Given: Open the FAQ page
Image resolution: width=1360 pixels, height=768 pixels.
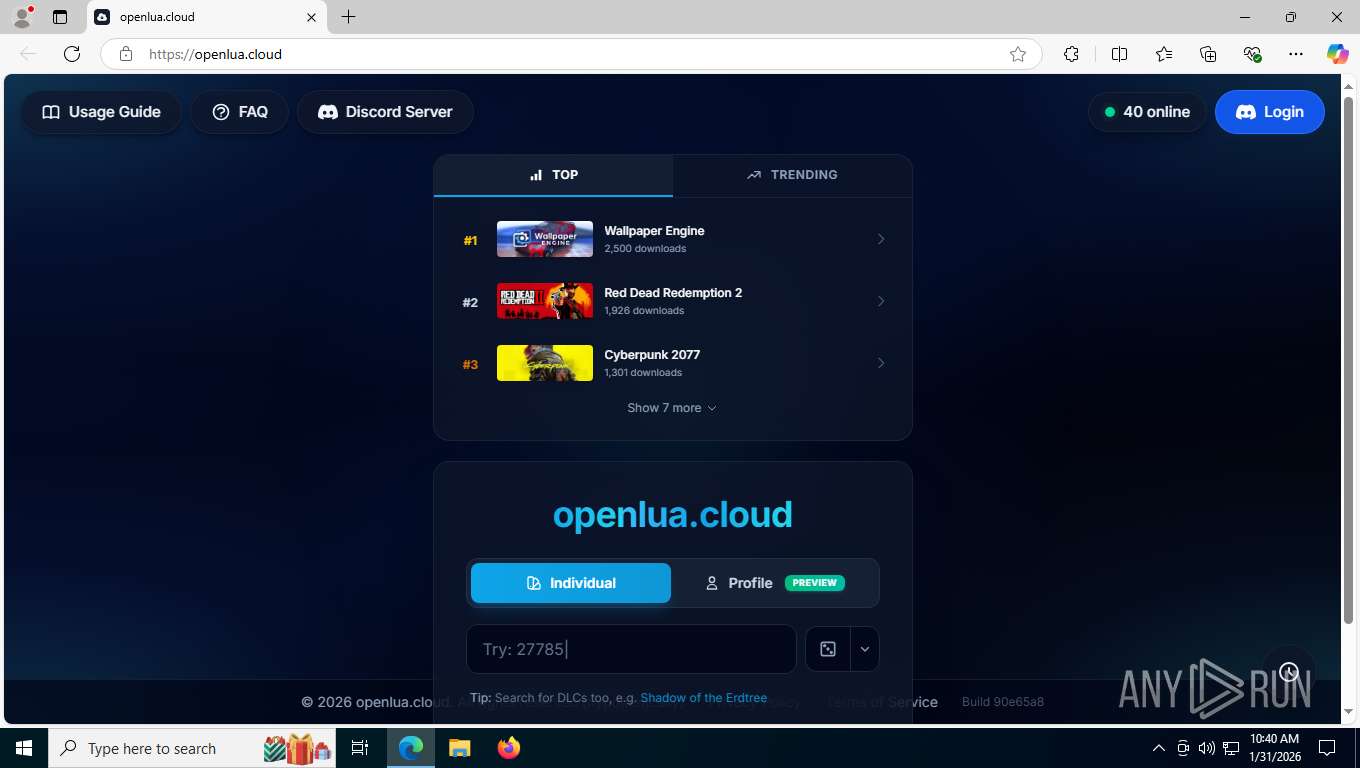Looking at the screenshot, I should coord(240,112).
